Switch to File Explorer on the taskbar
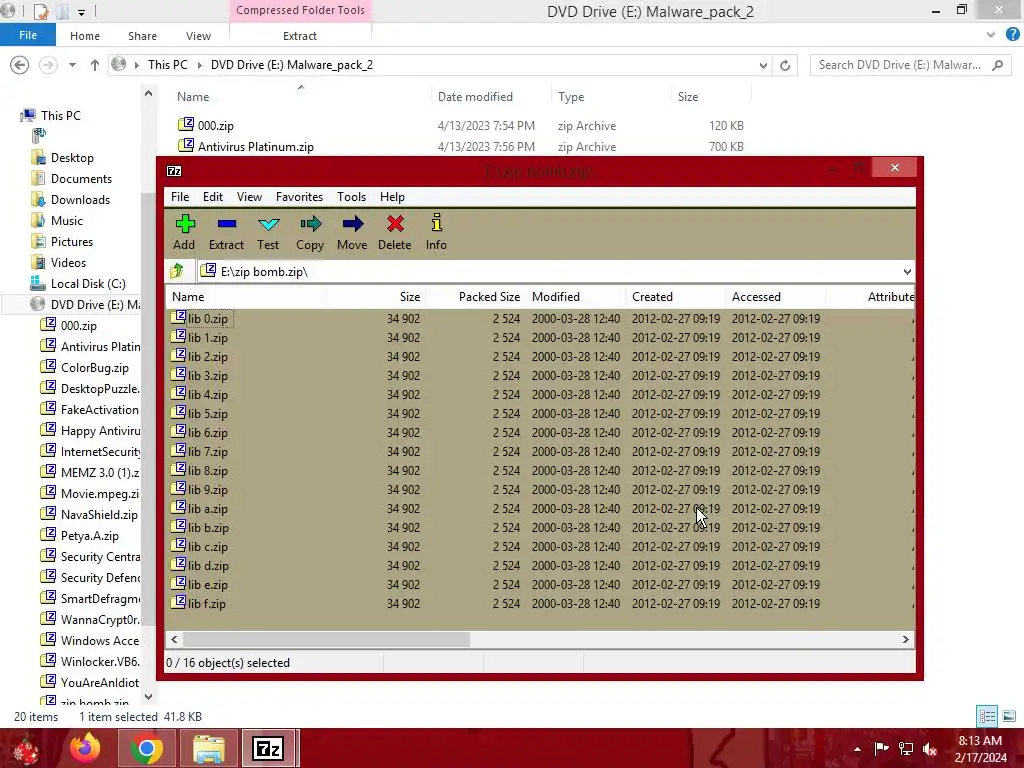 [x=208, y=748]
